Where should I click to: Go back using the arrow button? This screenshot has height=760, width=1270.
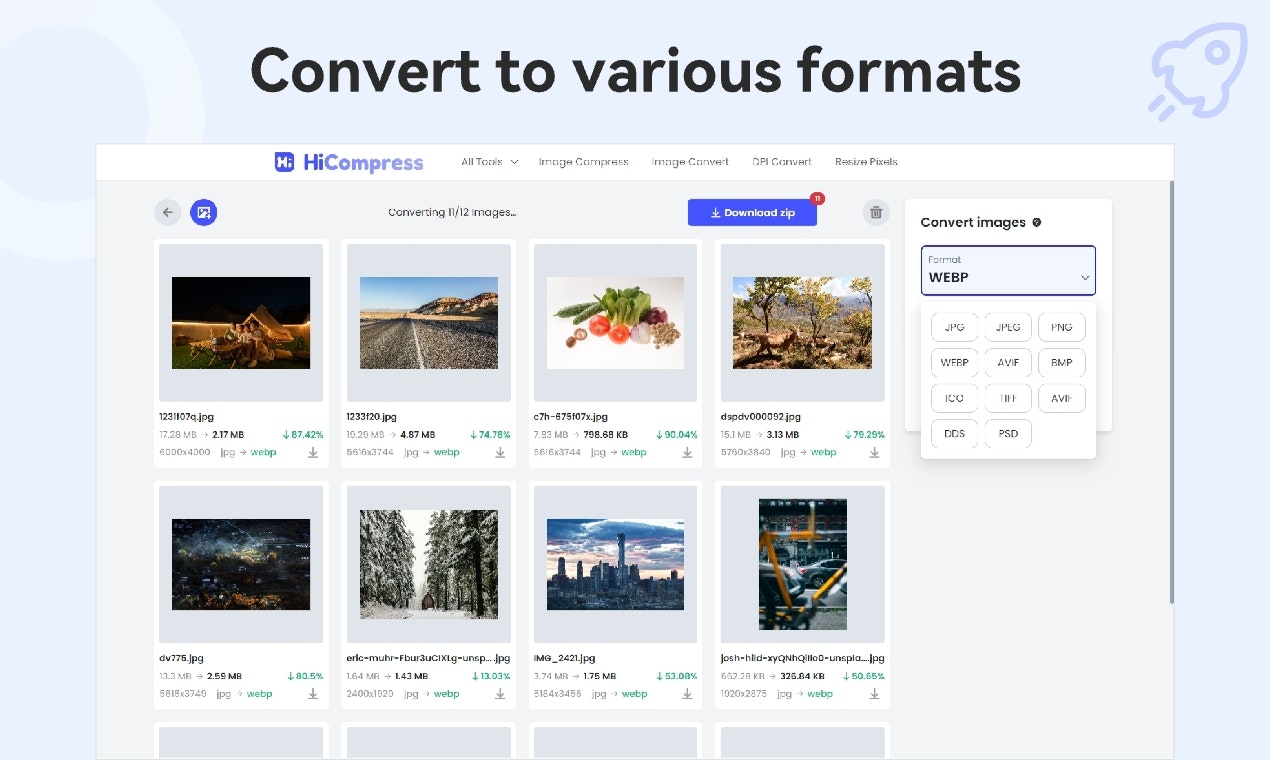167,212
